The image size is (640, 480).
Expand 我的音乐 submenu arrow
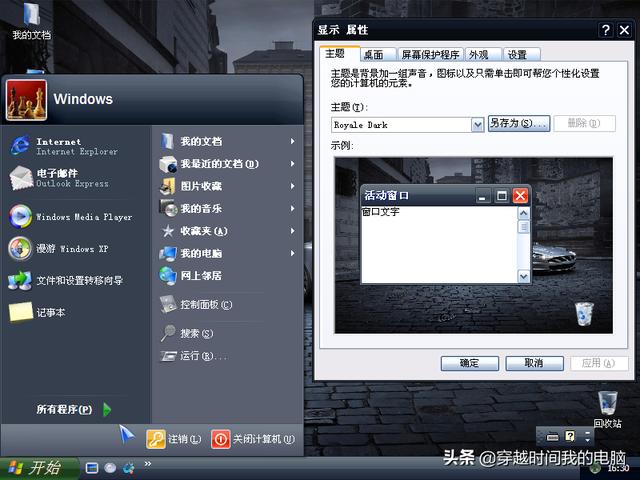click(x=293, y=209)
